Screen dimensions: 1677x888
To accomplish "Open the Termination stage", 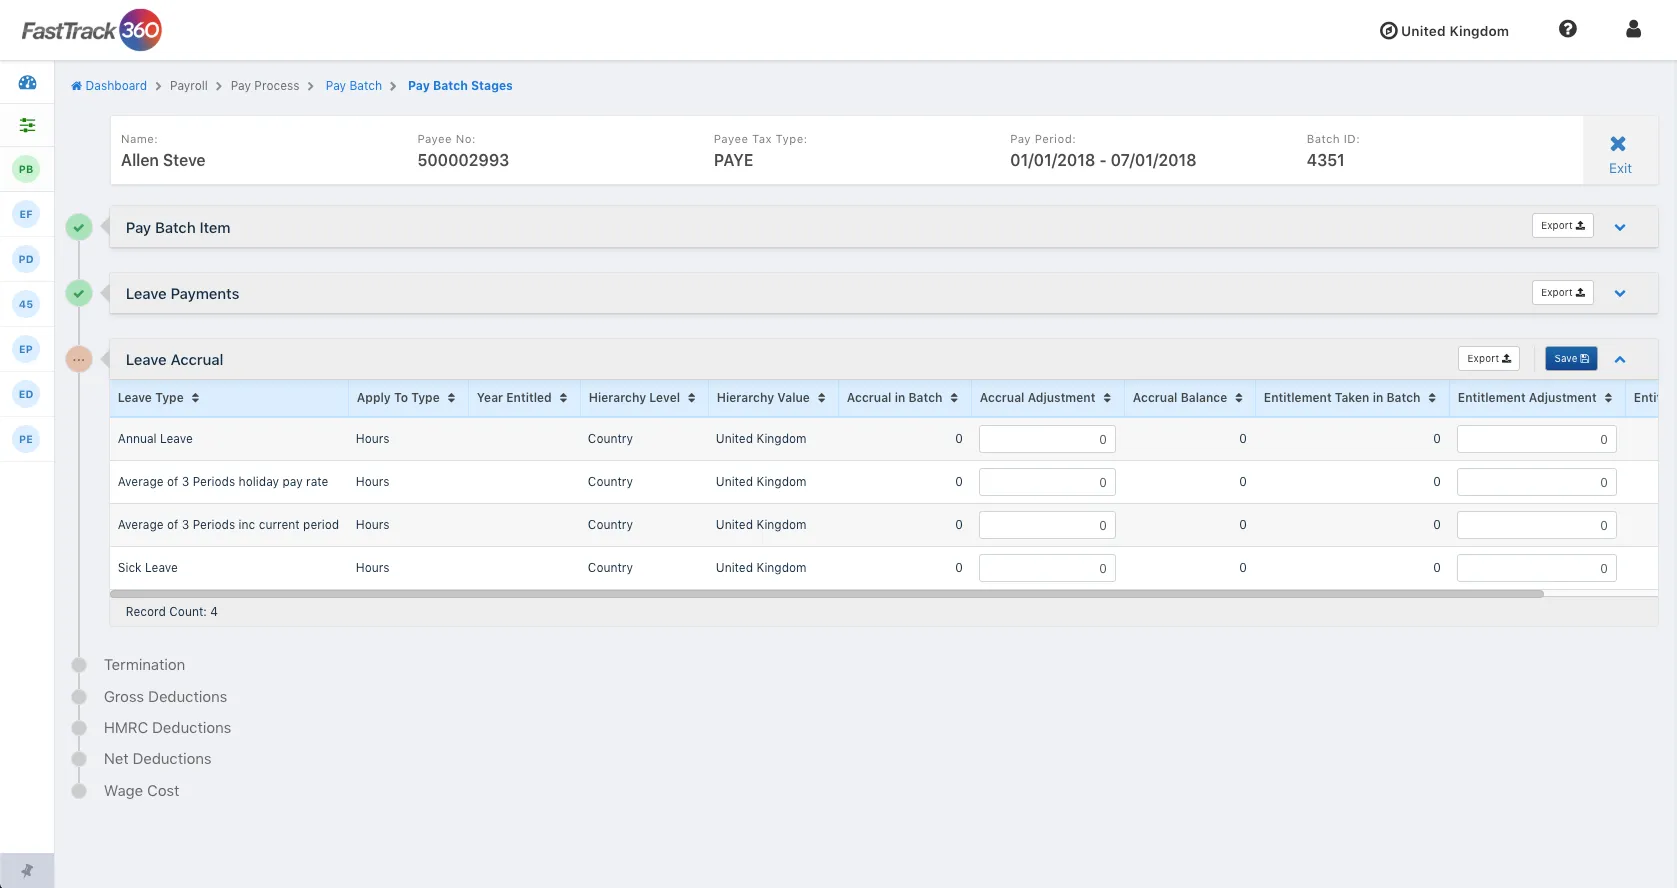I will pyautogui.click(x=144, y=665).
